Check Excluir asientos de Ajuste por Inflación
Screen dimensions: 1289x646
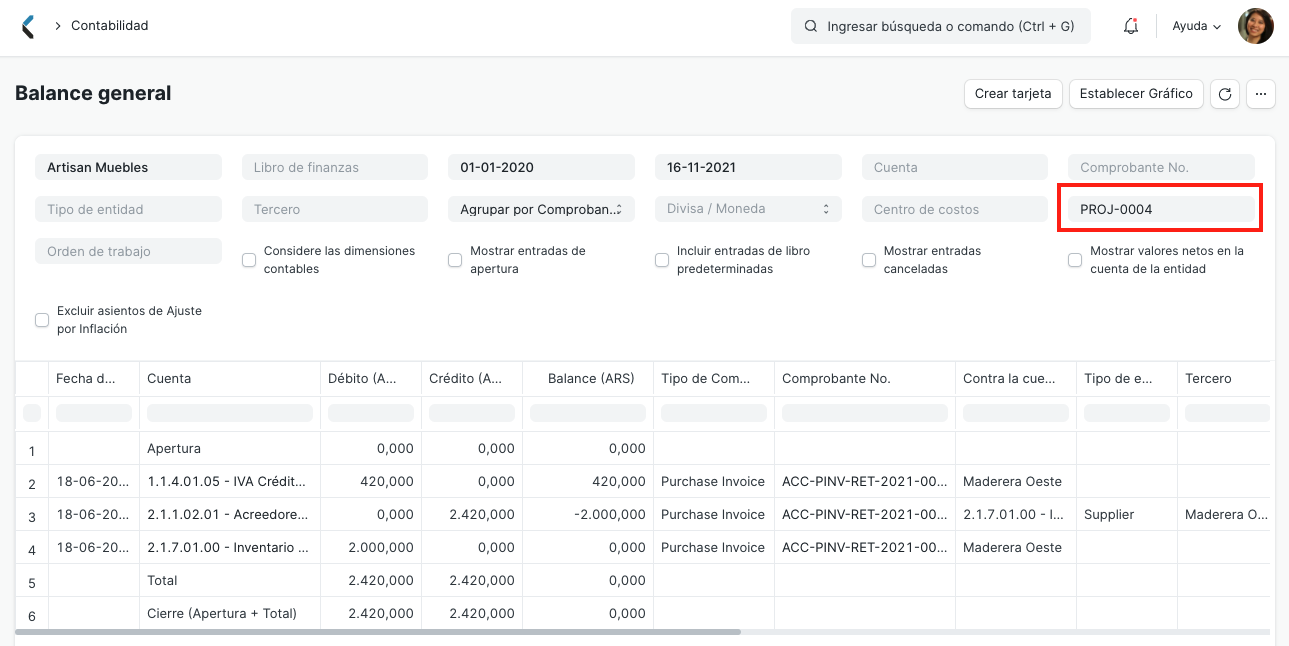click(x=42, y=320)
